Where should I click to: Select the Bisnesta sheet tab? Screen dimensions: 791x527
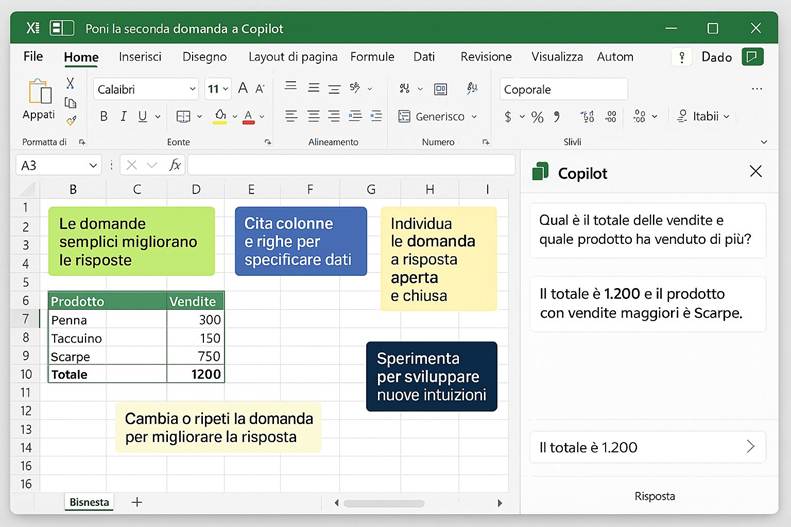[89, 502]
